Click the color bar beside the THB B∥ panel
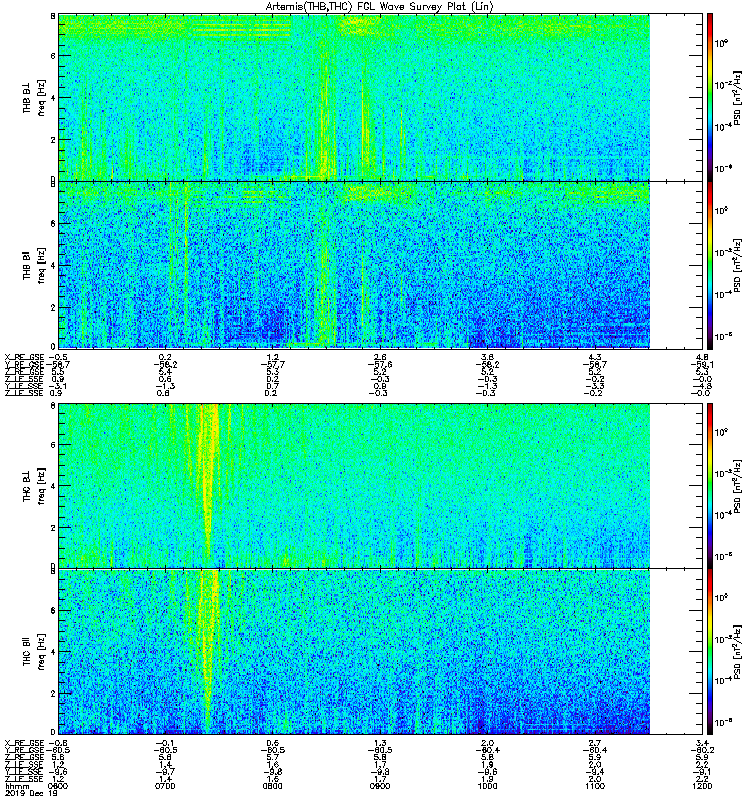 (x=710, y=265)
